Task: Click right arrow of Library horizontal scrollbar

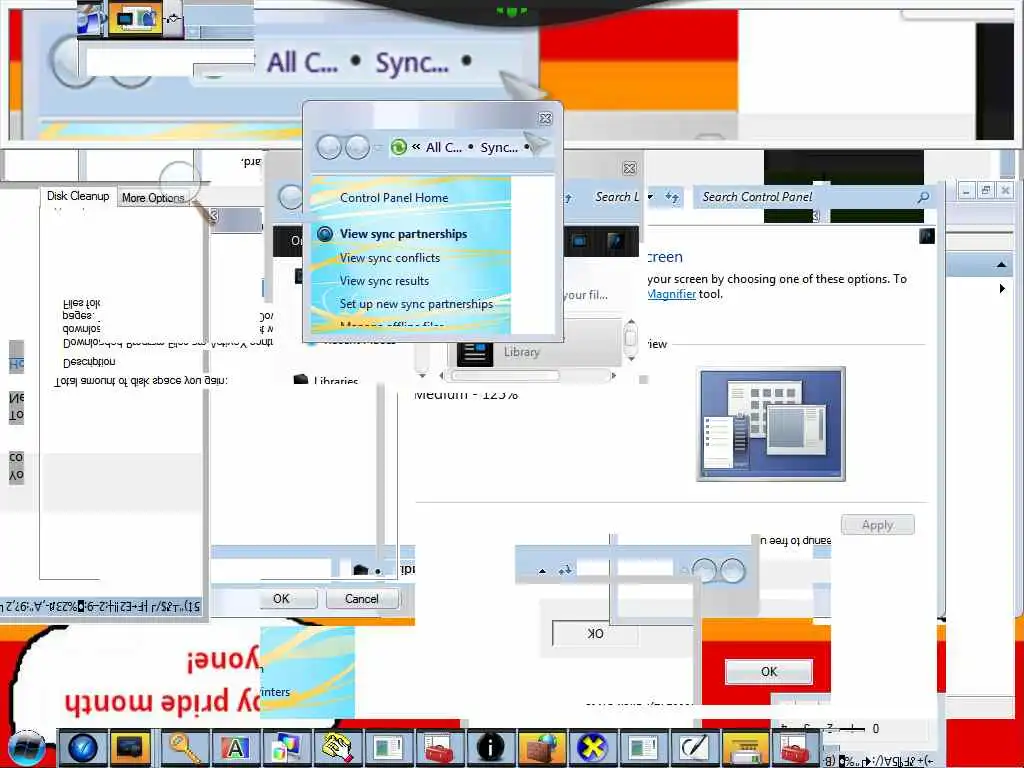Action: pos(613,376)
